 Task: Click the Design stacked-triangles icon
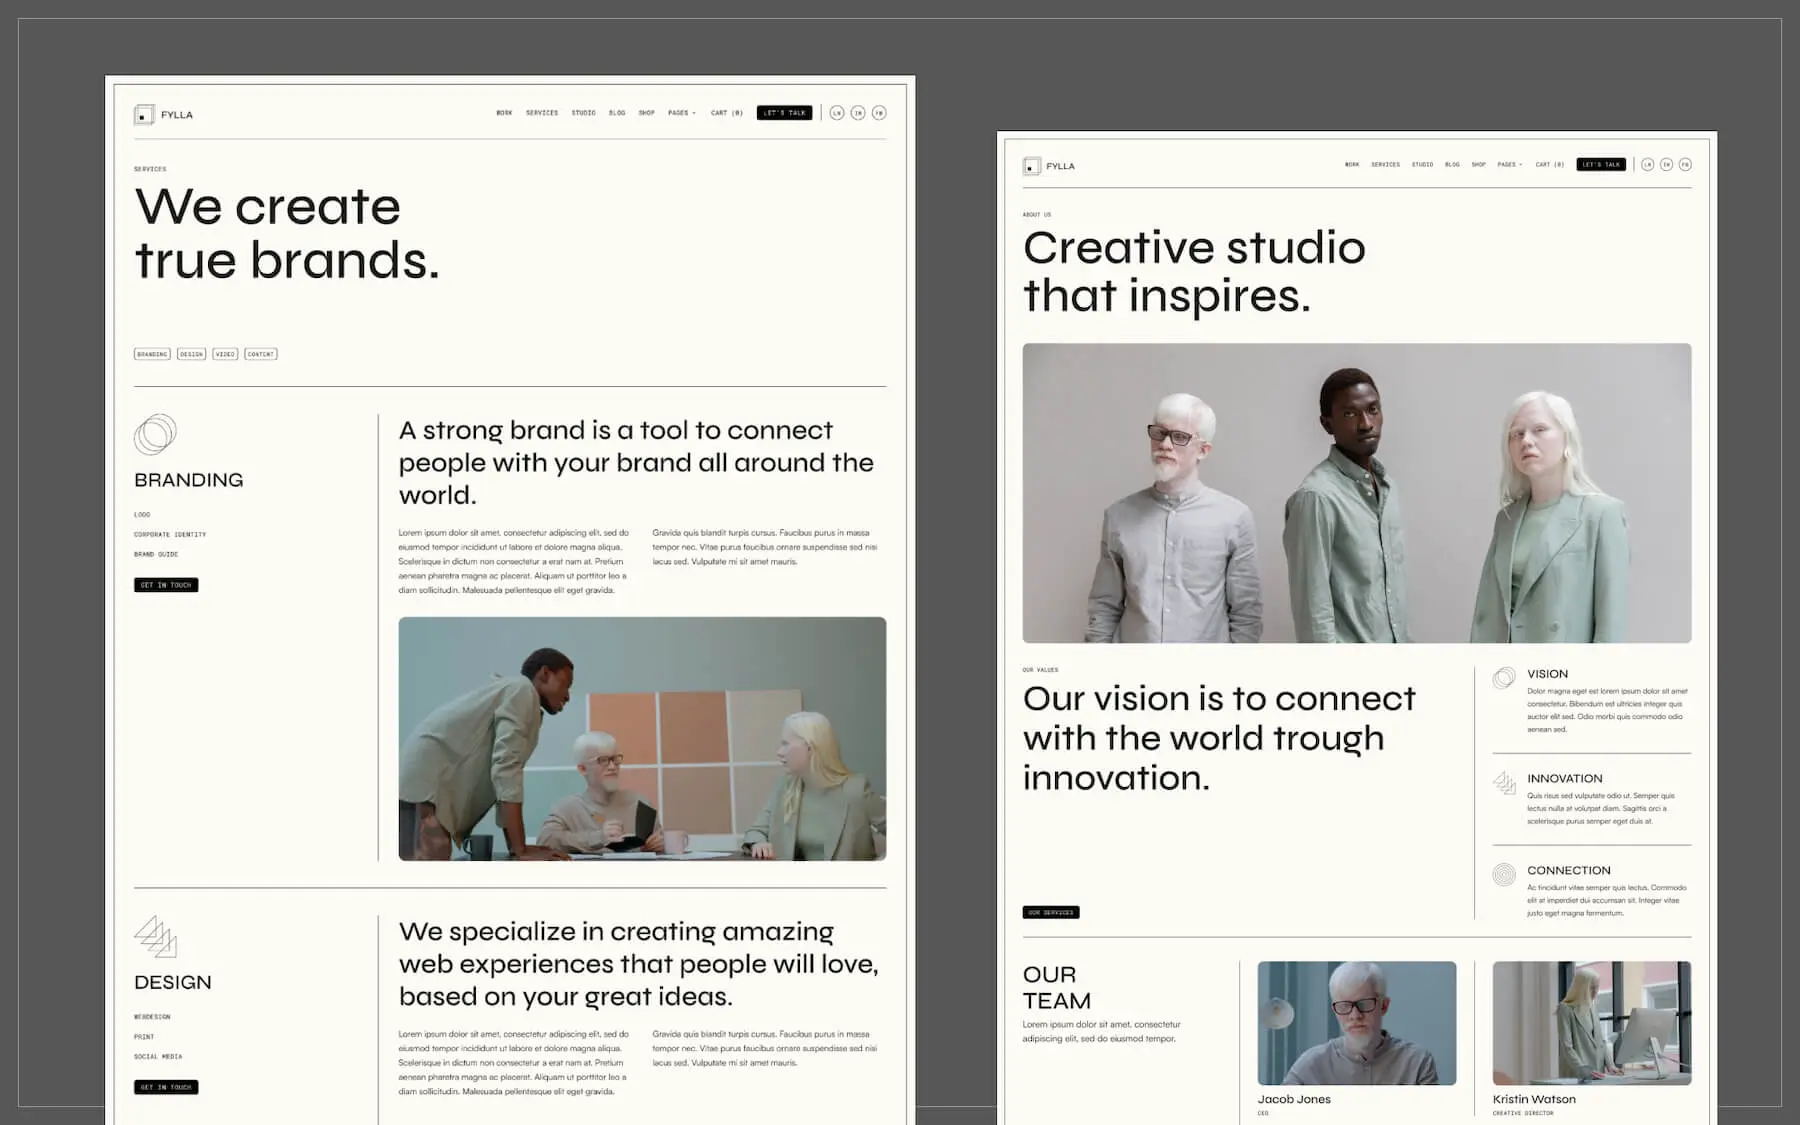(155, 936)
